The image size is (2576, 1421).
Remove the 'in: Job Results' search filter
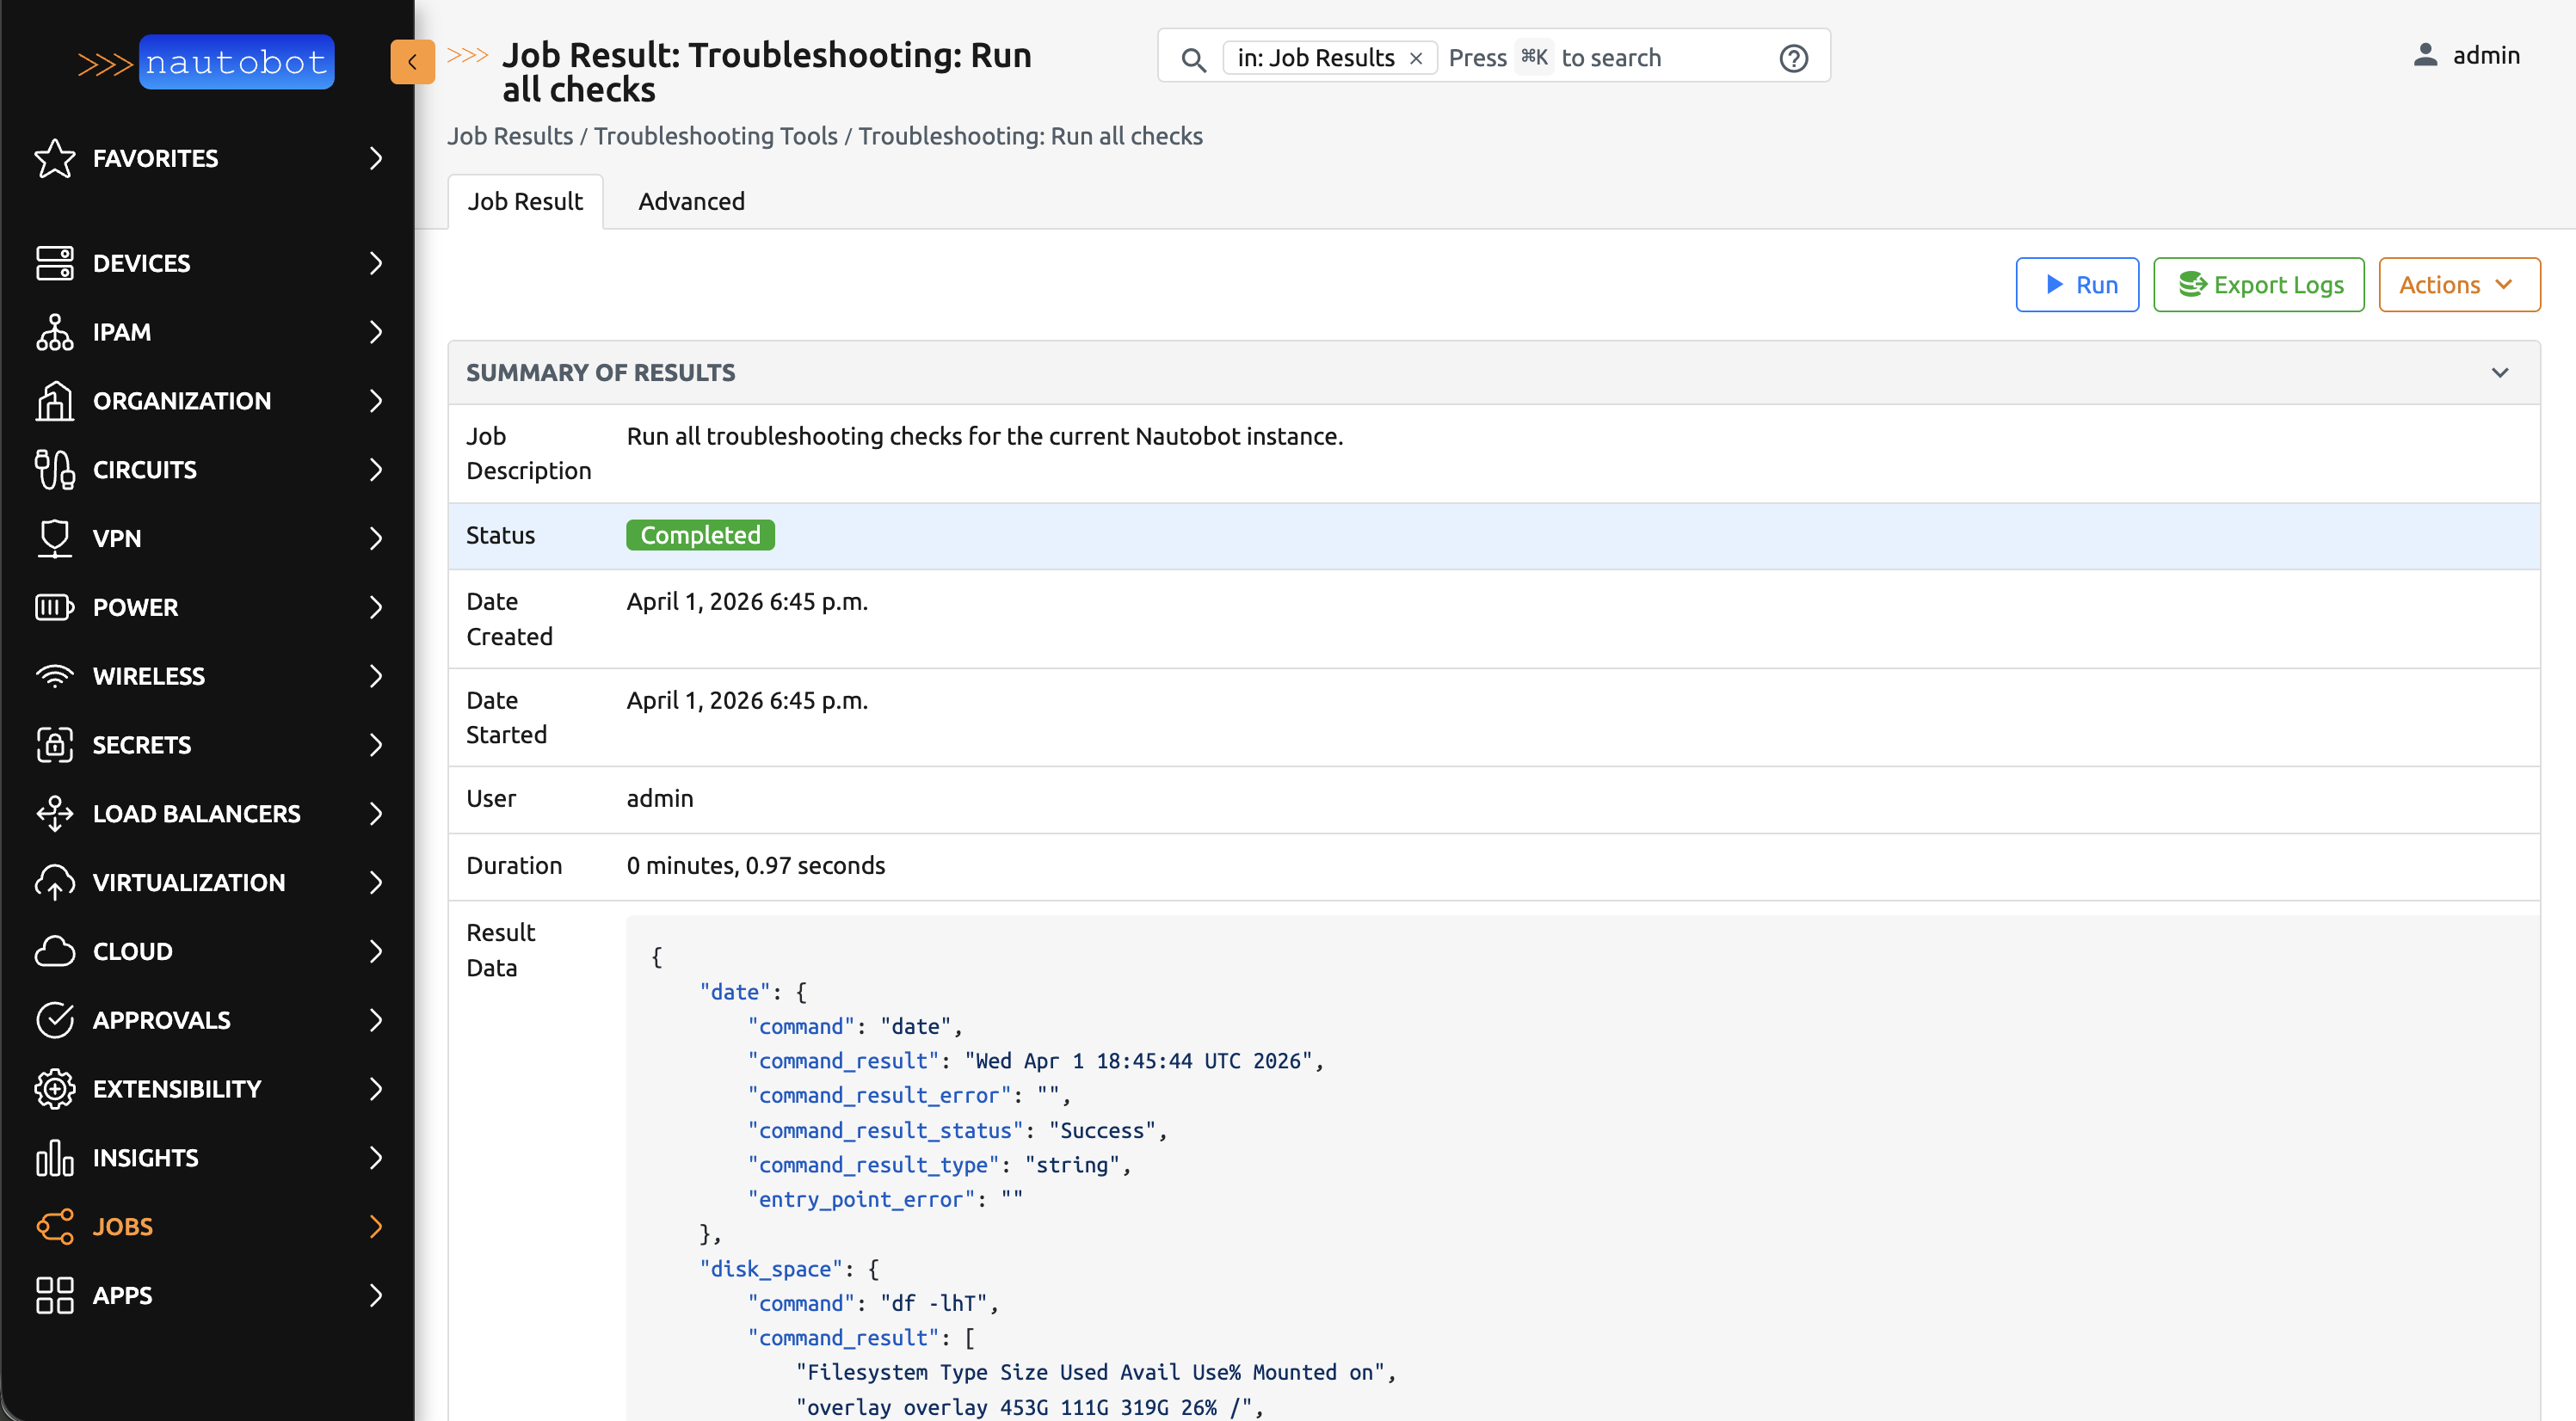[1416, 58]
